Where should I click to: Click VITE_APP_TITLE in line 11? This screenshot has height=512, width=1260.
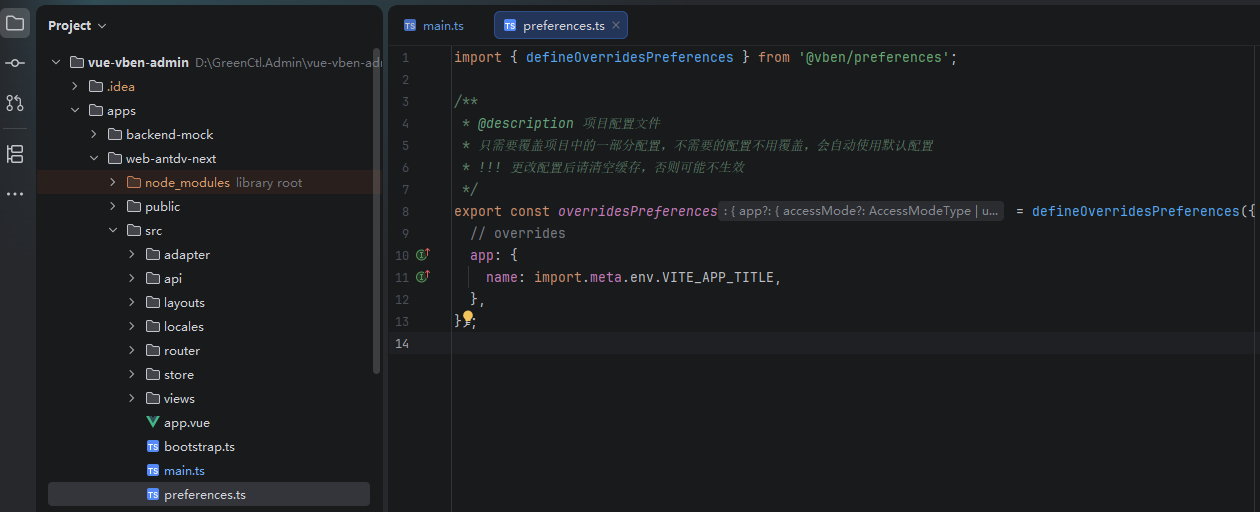717,277
